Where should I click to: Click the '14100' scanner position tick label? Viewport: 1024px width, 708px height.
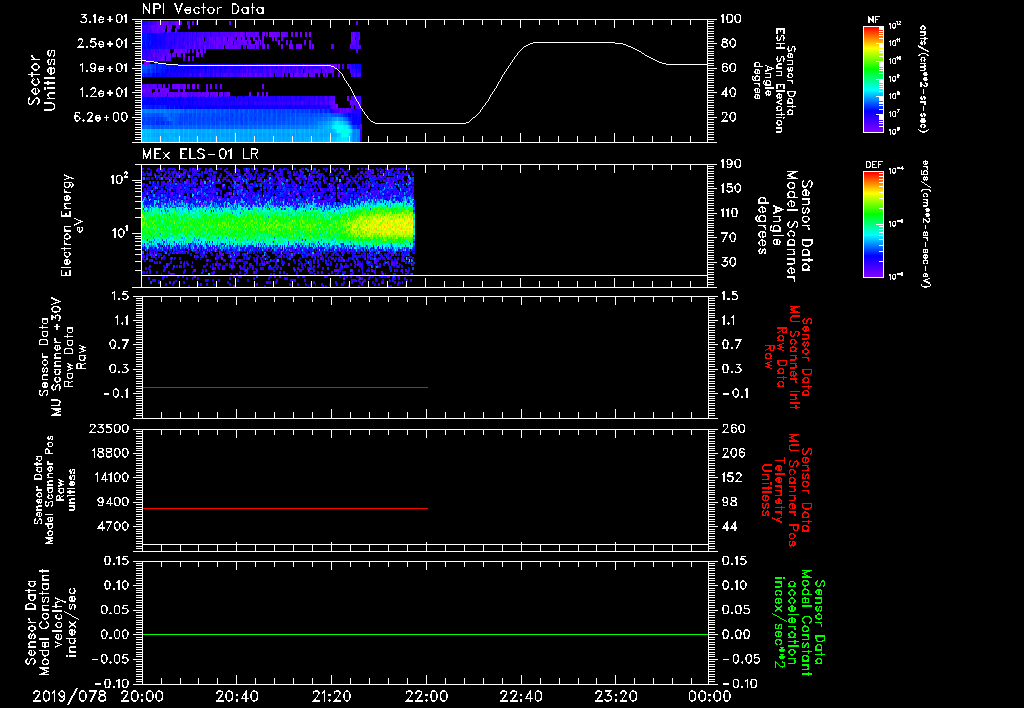(x=108, y=477)
